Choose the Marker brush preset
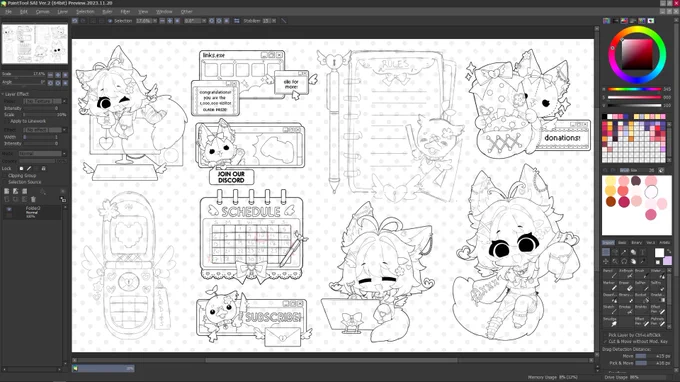This screenshot has width=680, height=382. [x=610, y=286]
